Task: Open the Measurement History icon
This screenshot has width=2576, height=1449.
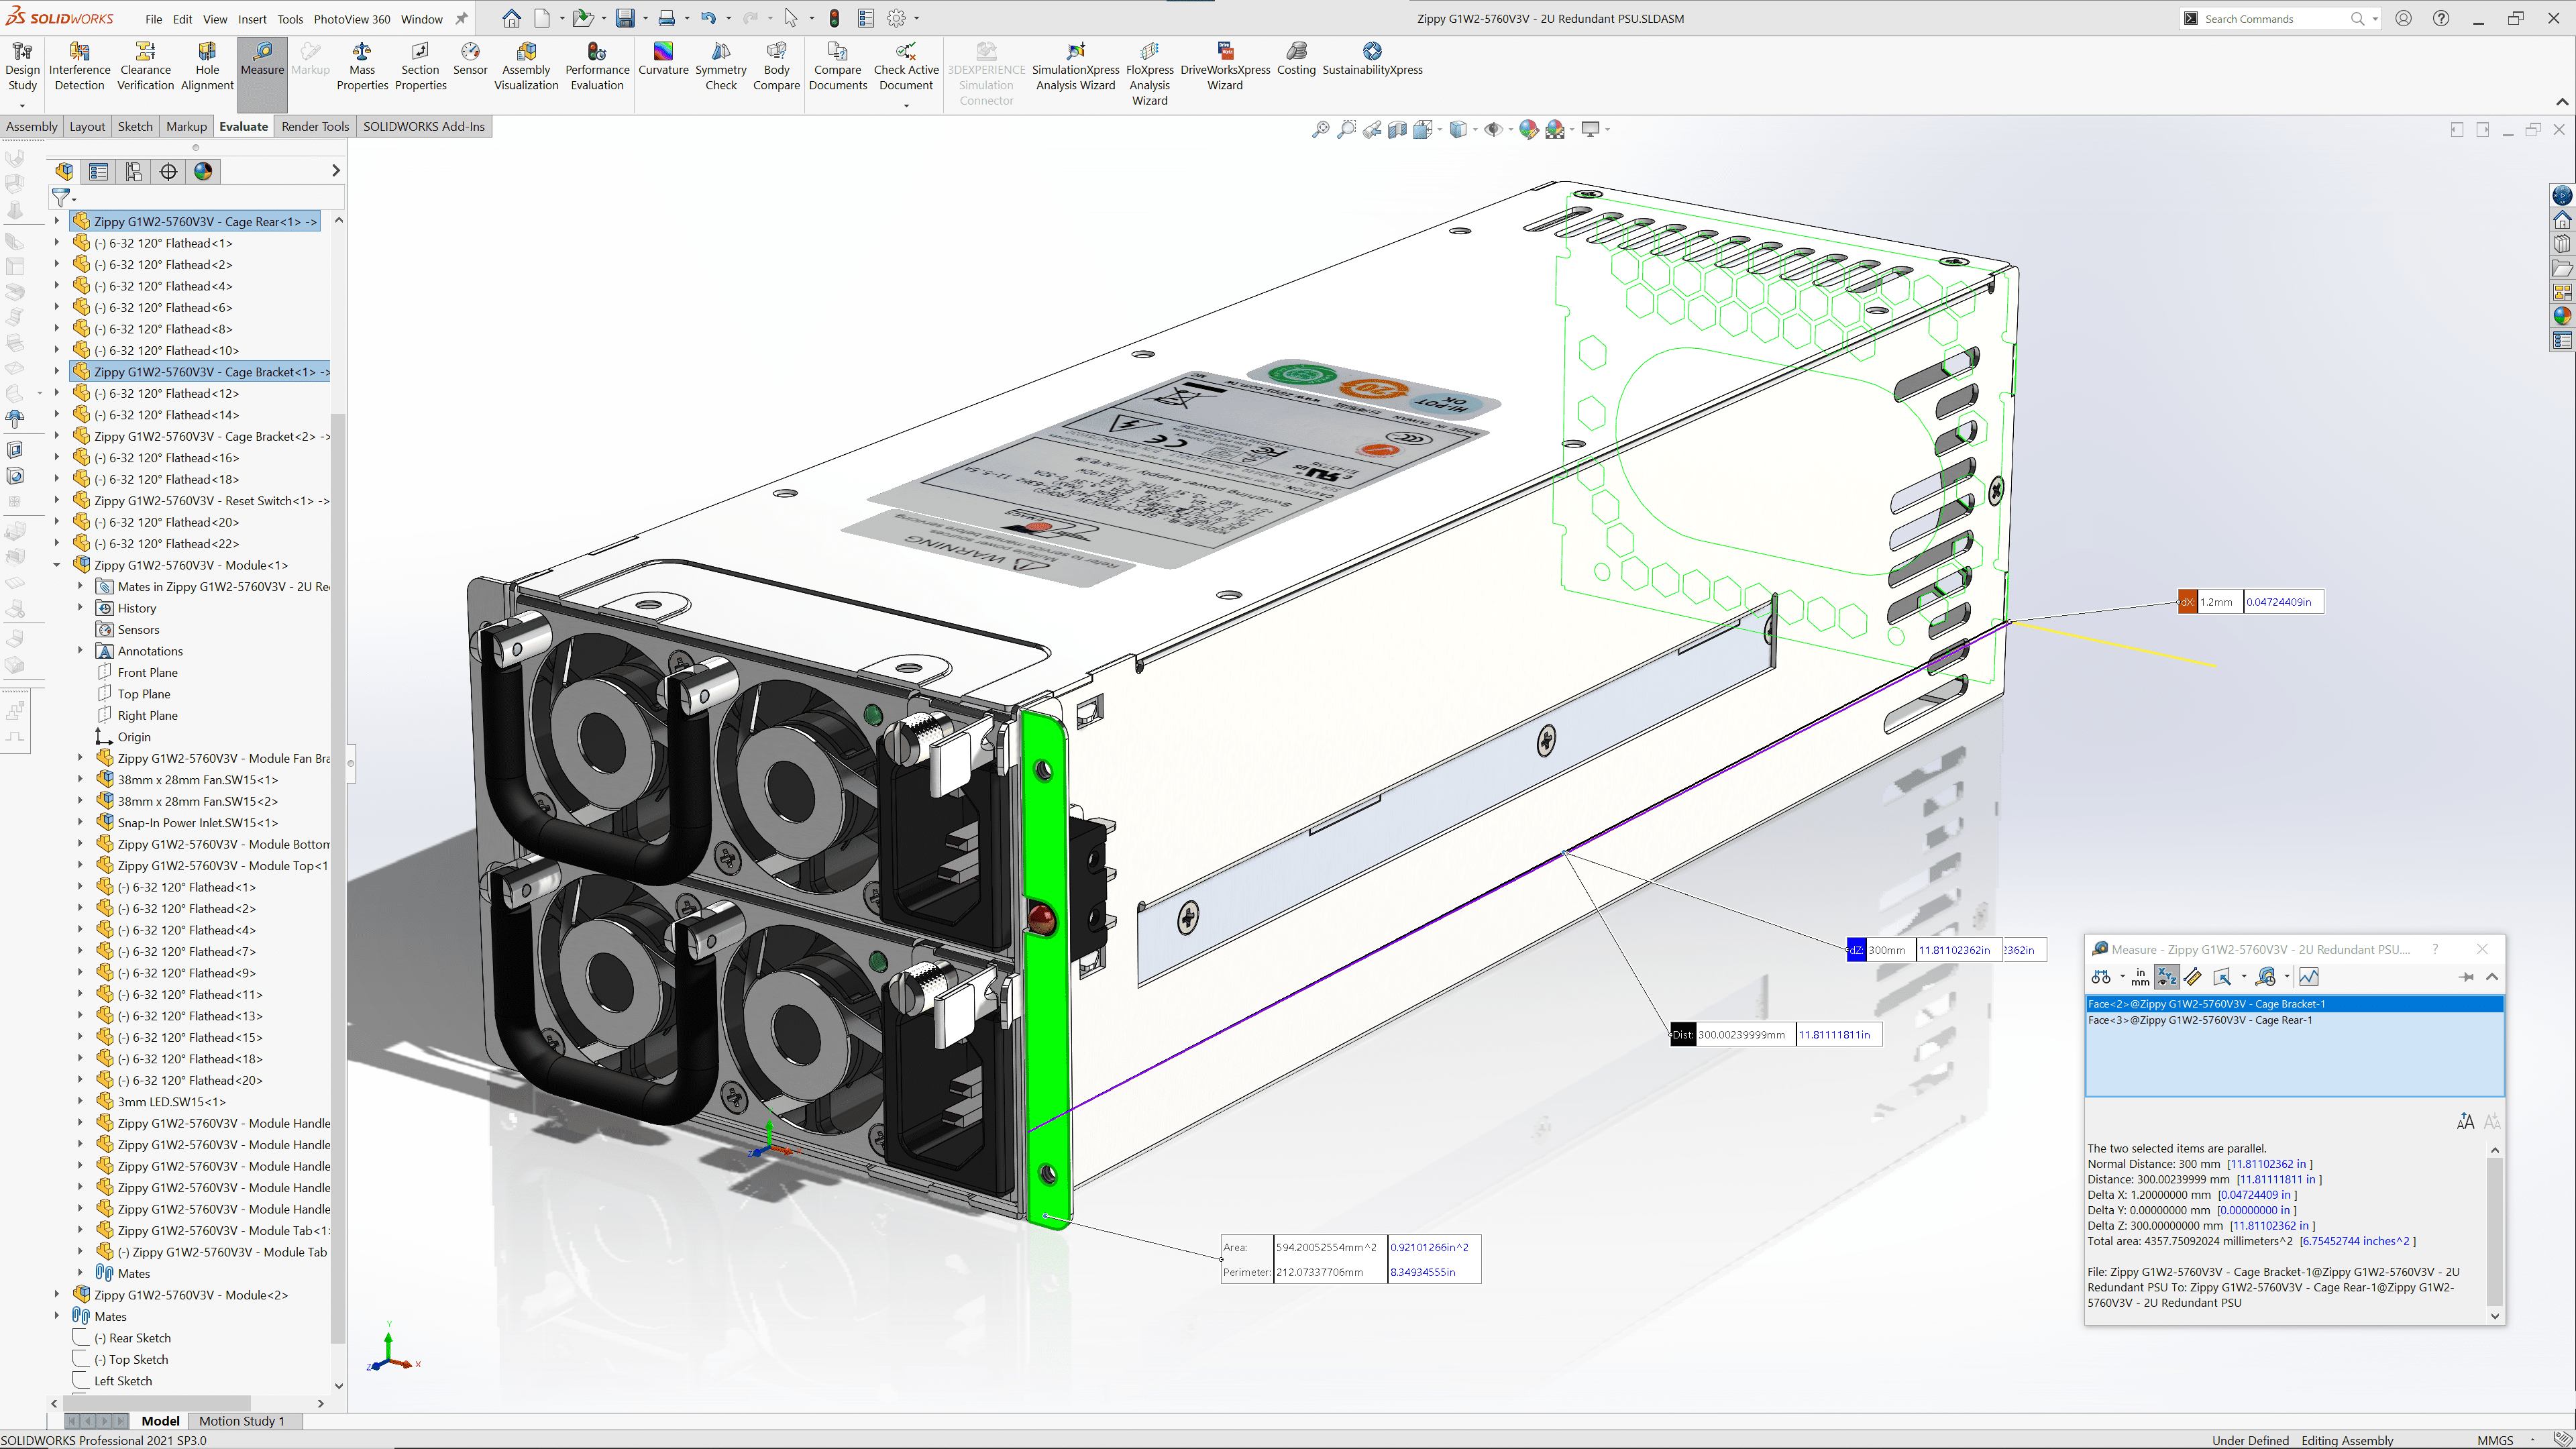Action: pyautogui.click(x=2266, y=977)
